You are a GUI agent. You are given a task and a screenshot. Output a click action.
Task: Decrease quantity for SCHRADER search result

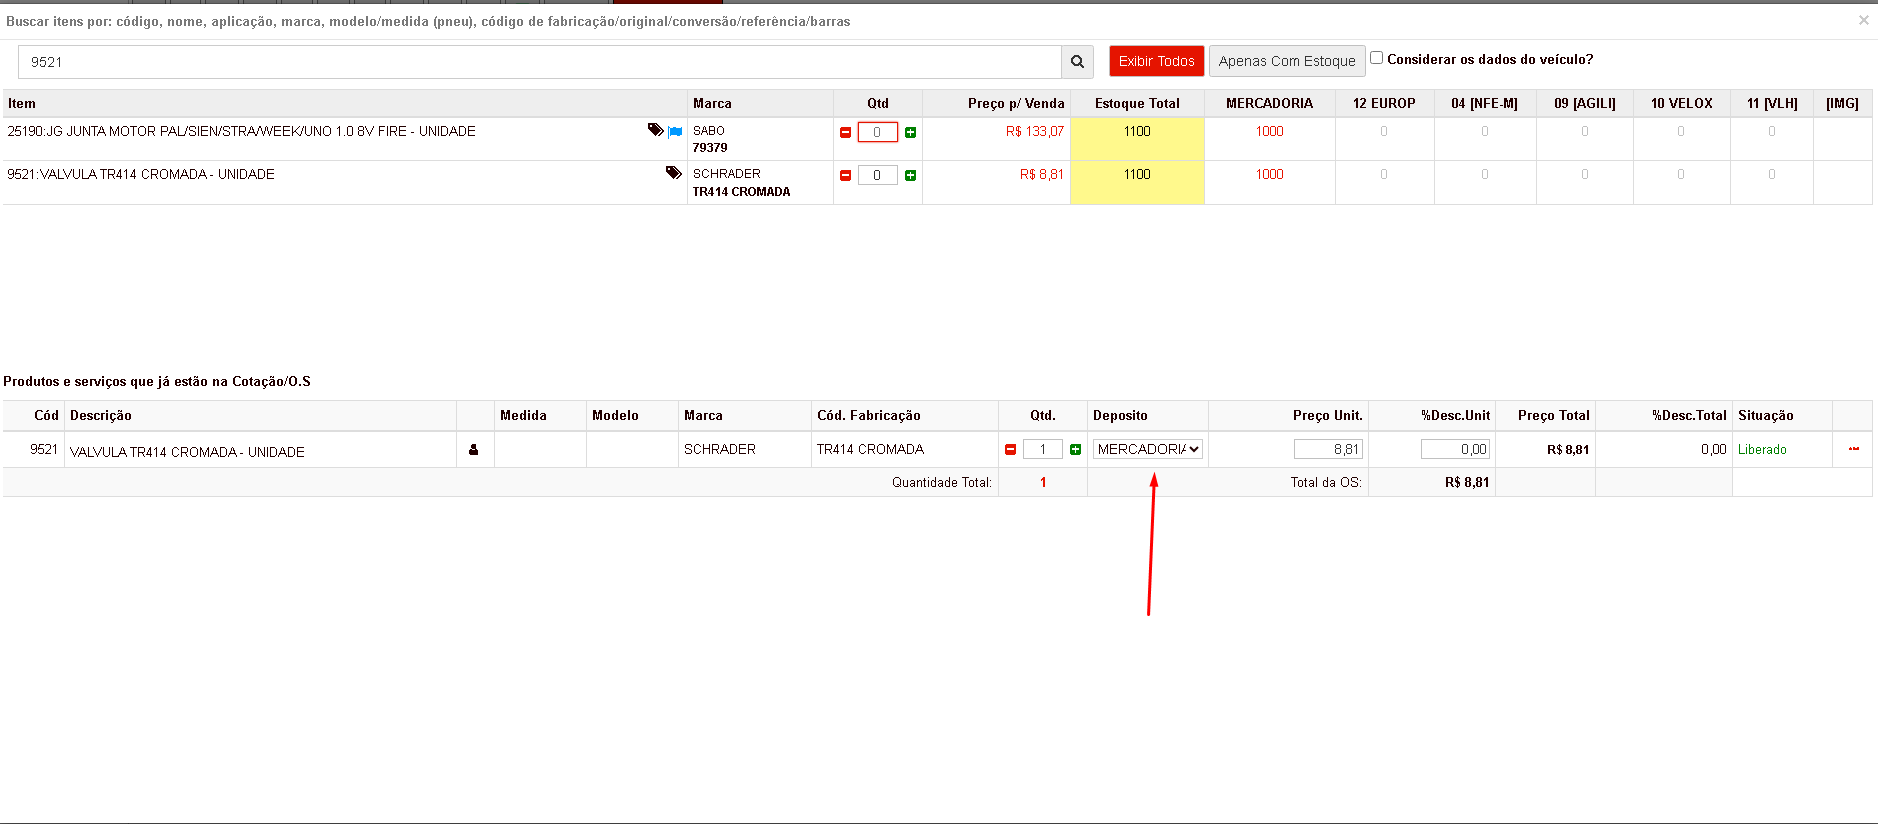(x=846, y=175)
